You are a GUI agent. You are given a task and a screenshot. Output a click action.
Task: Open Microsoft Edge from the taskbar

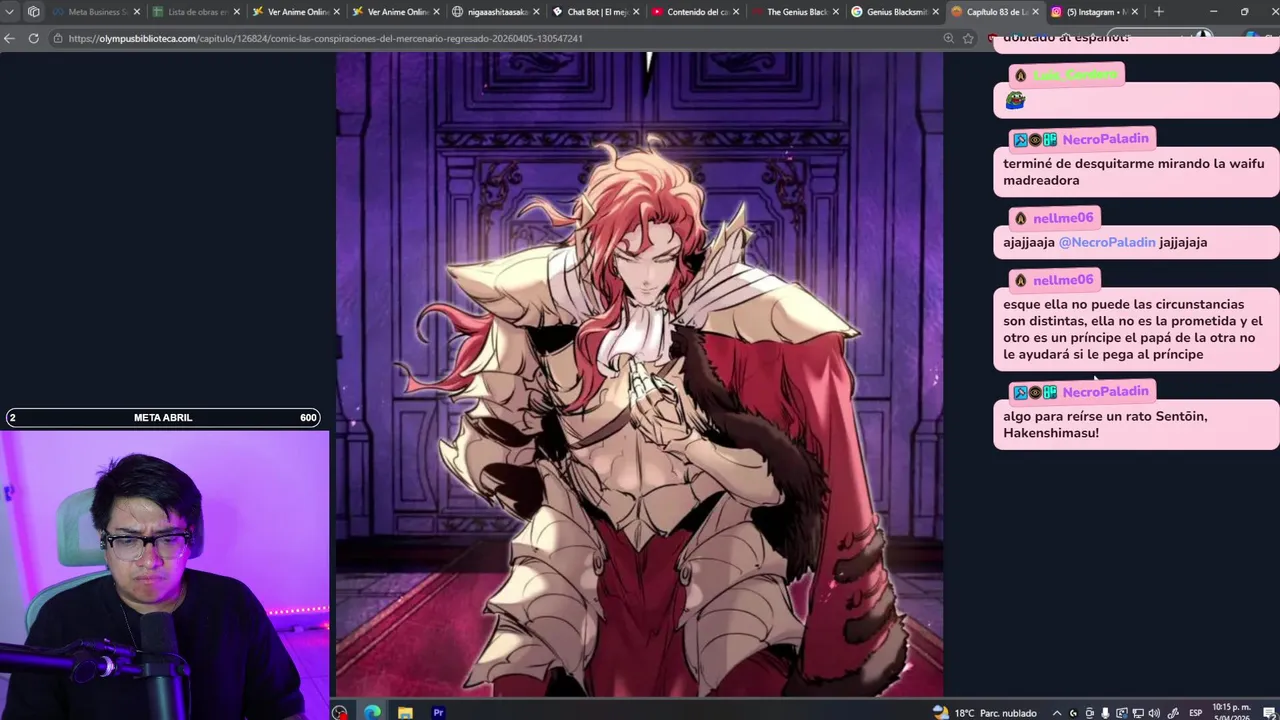click(x=372, y=713)
